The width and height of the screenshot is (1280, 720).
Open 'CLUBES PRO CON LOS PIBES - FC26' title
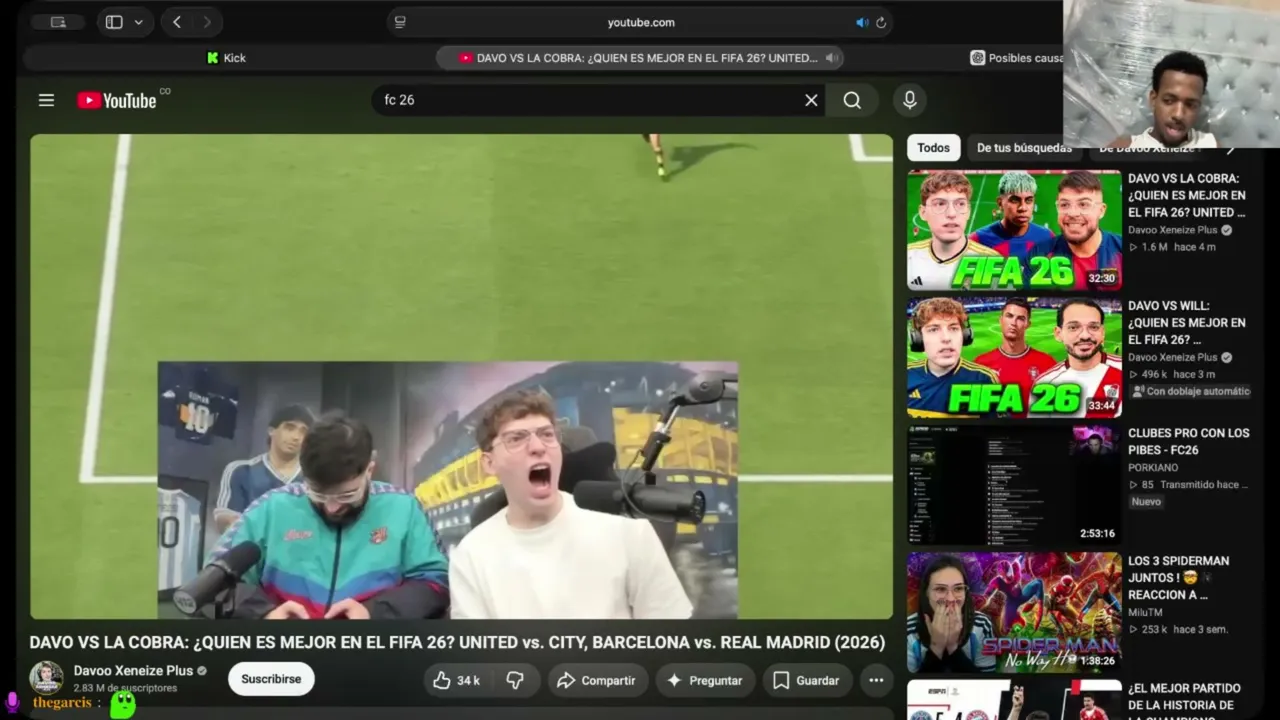pyautogui.click(x=1189, y=441)
